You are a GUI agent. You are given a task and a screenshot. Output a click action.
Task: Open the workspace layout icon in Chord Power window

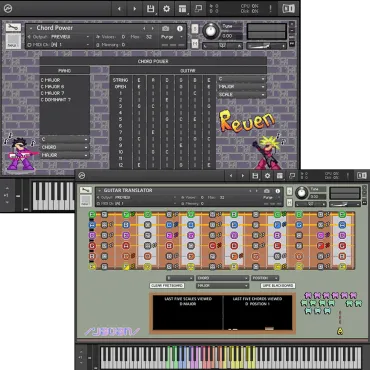182,9
